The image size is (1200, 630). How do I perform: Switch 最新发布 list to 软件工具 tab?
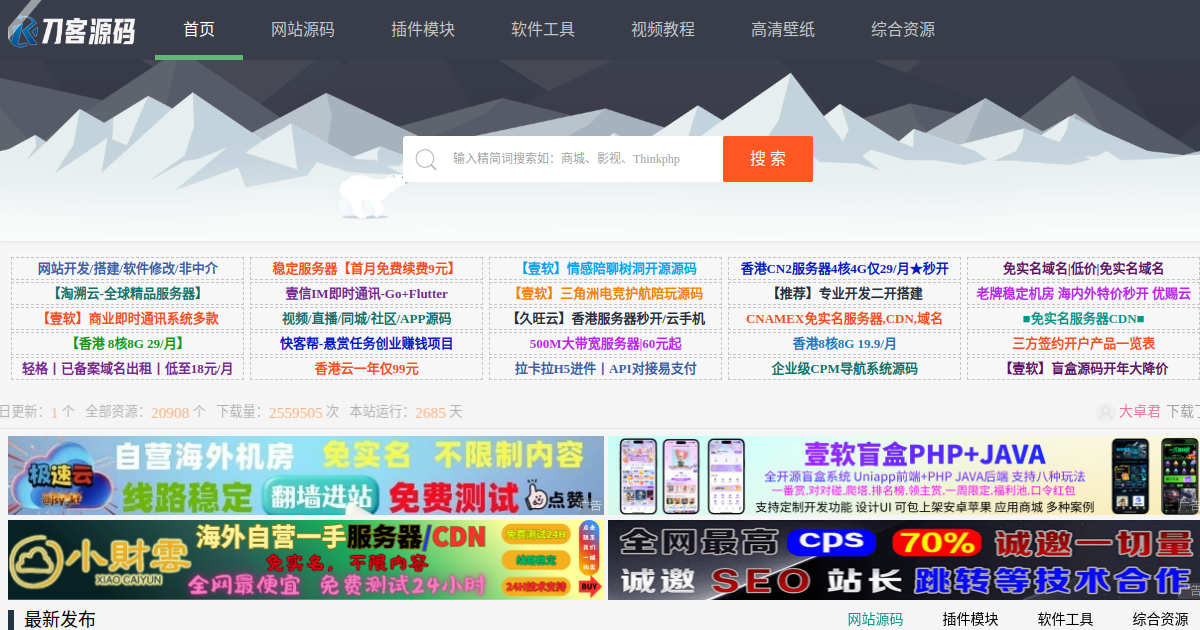click(x=1065, y=620)
